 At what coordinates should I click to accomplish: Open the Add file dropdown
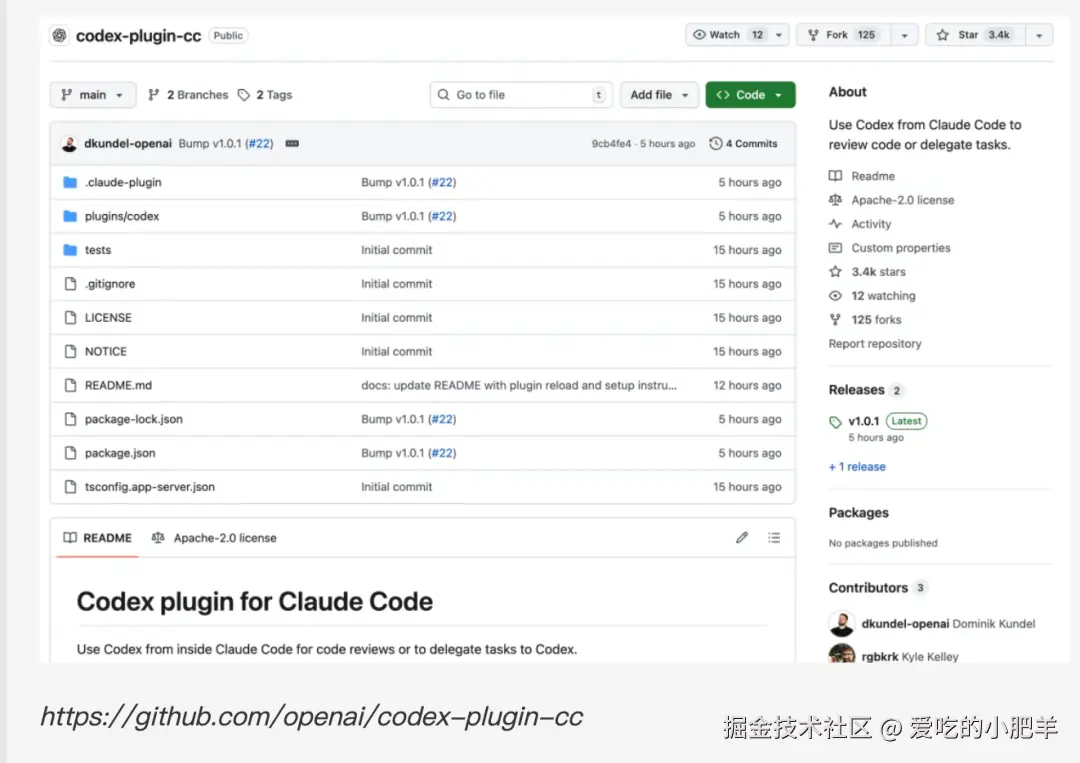coord(659,94)
